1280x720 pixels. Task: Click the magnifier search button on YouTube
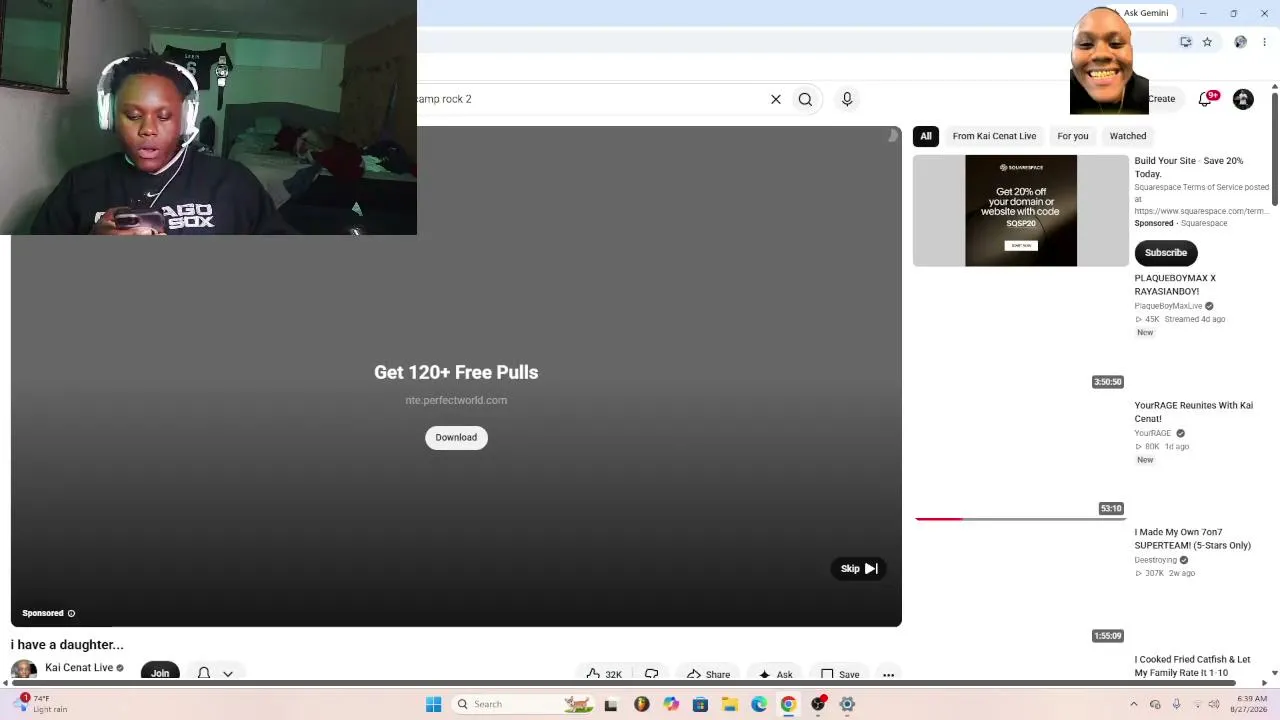(805, 99)
